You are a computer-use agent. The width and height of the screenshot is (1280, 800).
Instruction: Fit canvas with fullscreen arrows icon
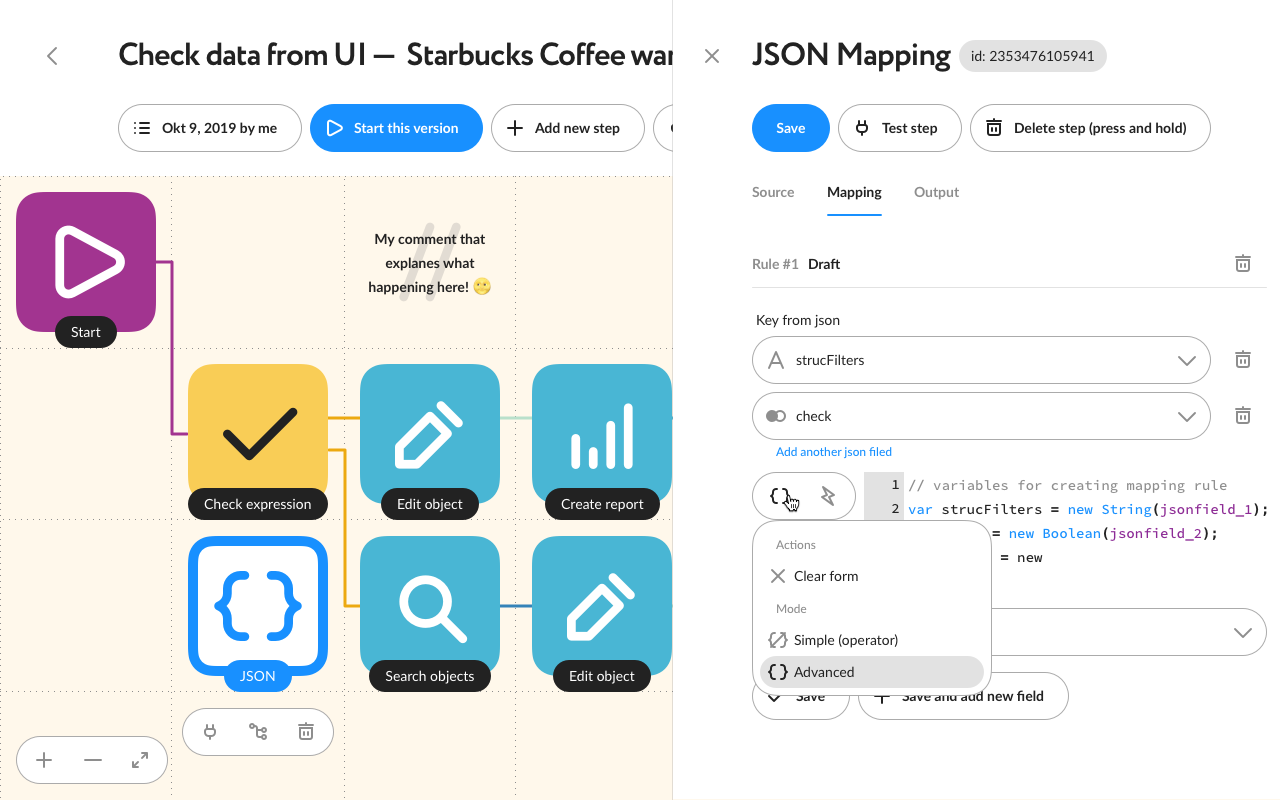click(x=140, y=760)
